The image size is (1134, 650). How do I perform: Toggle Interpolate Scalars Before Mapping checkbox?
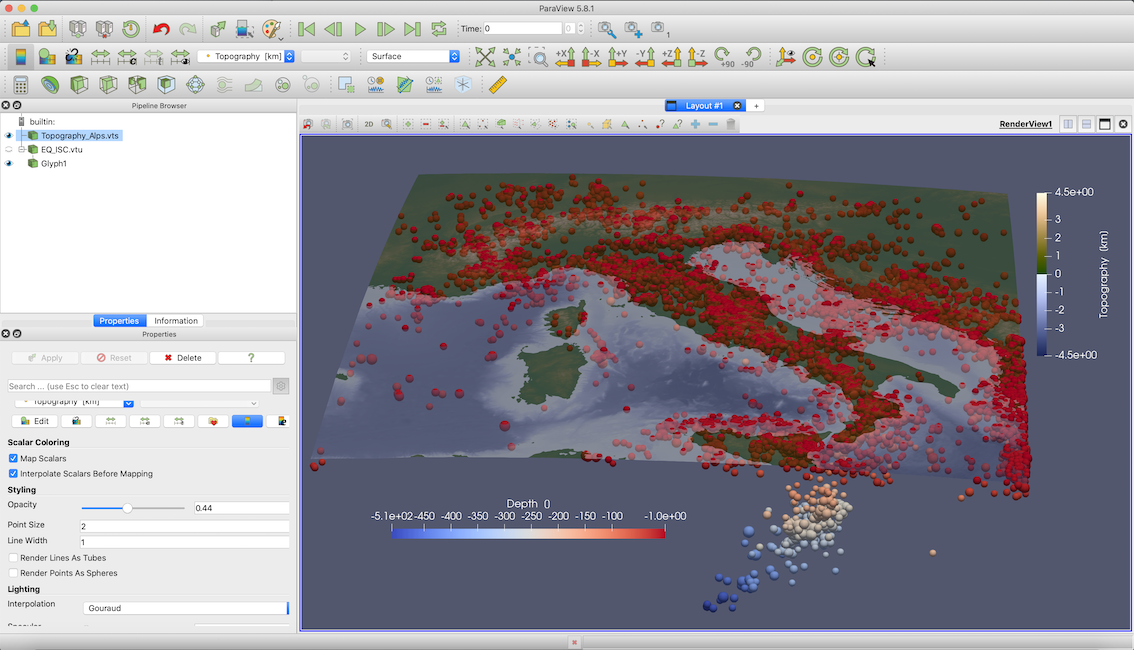[x=13, y=474]
